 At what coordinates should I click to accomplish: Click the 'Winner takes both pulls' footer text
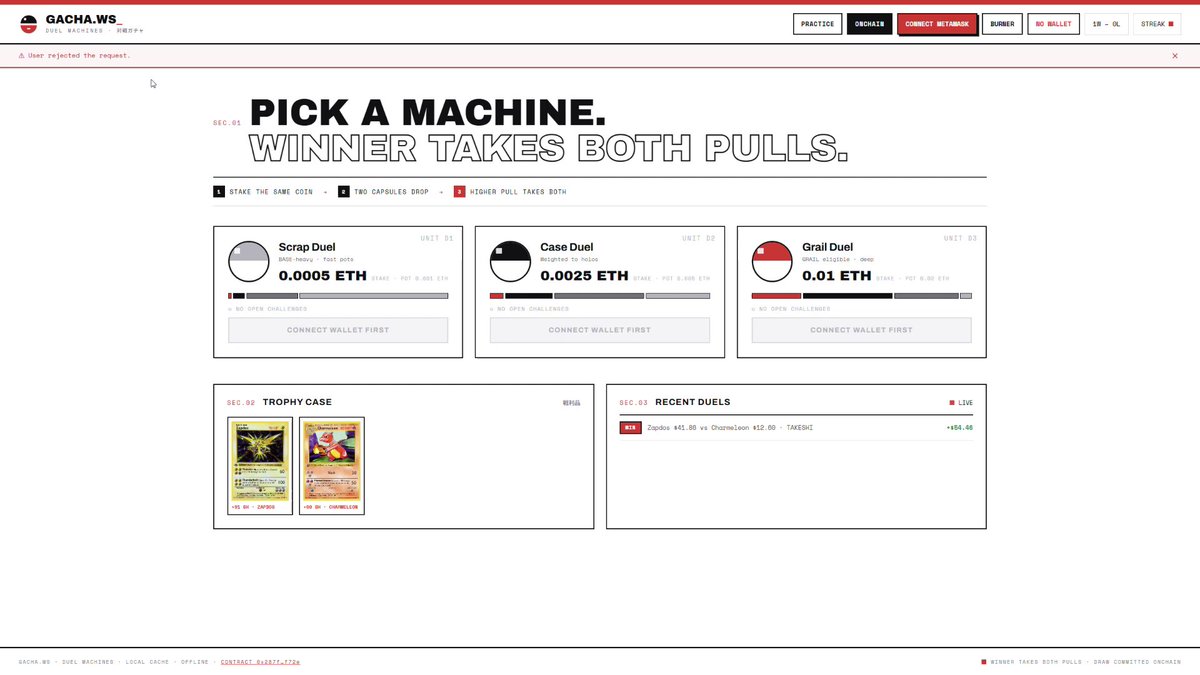click(x=1036, y=662)
